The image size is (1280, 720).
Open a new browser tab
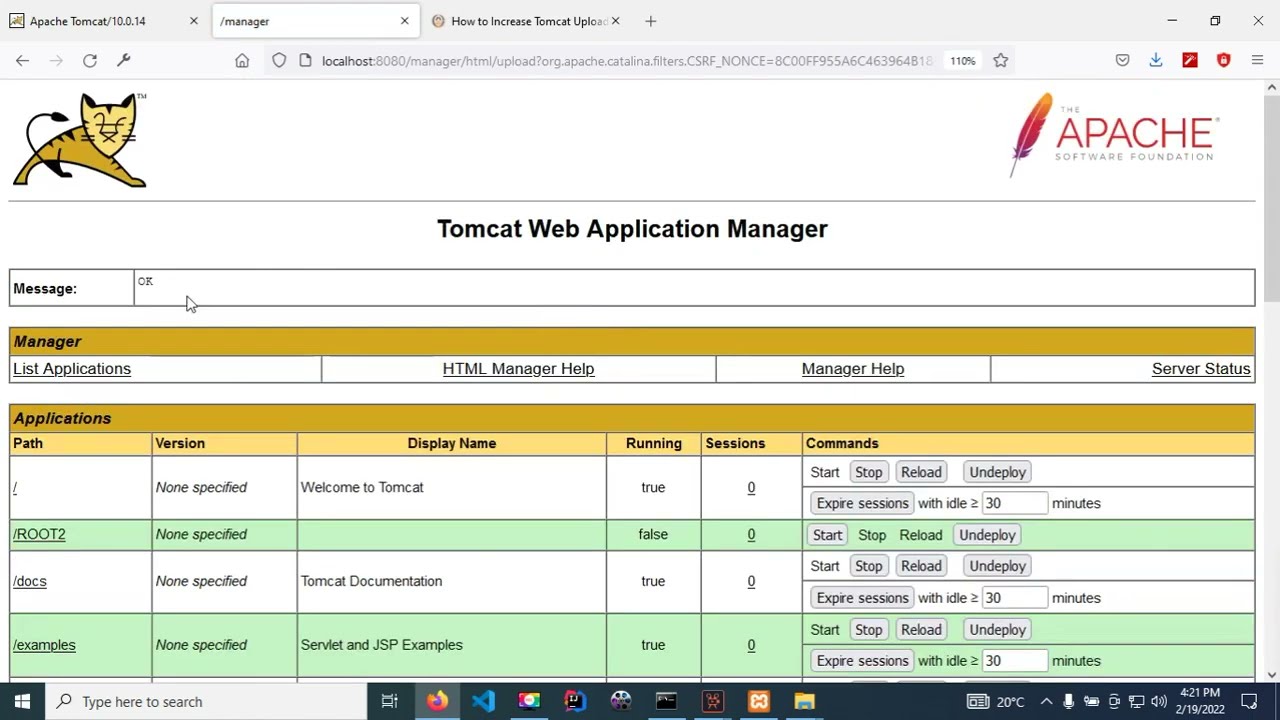pos(651,21)
